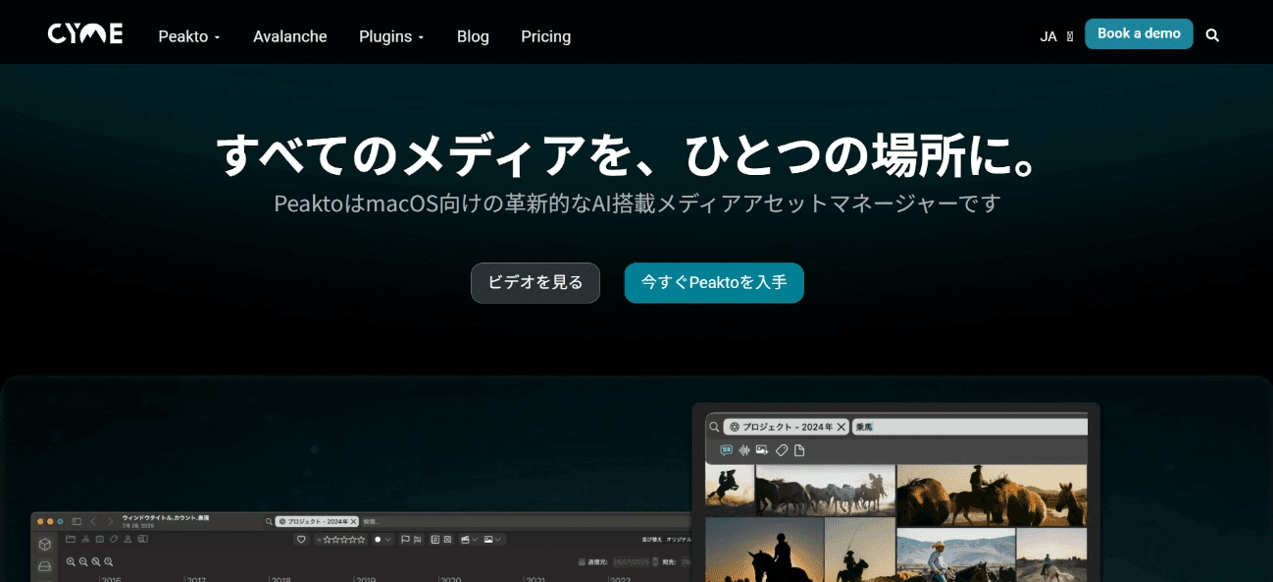The width and height of the screenshot is (1273, 582).
Task: Click the search field containing 乗馬
Action: click(x=970, y=427)
